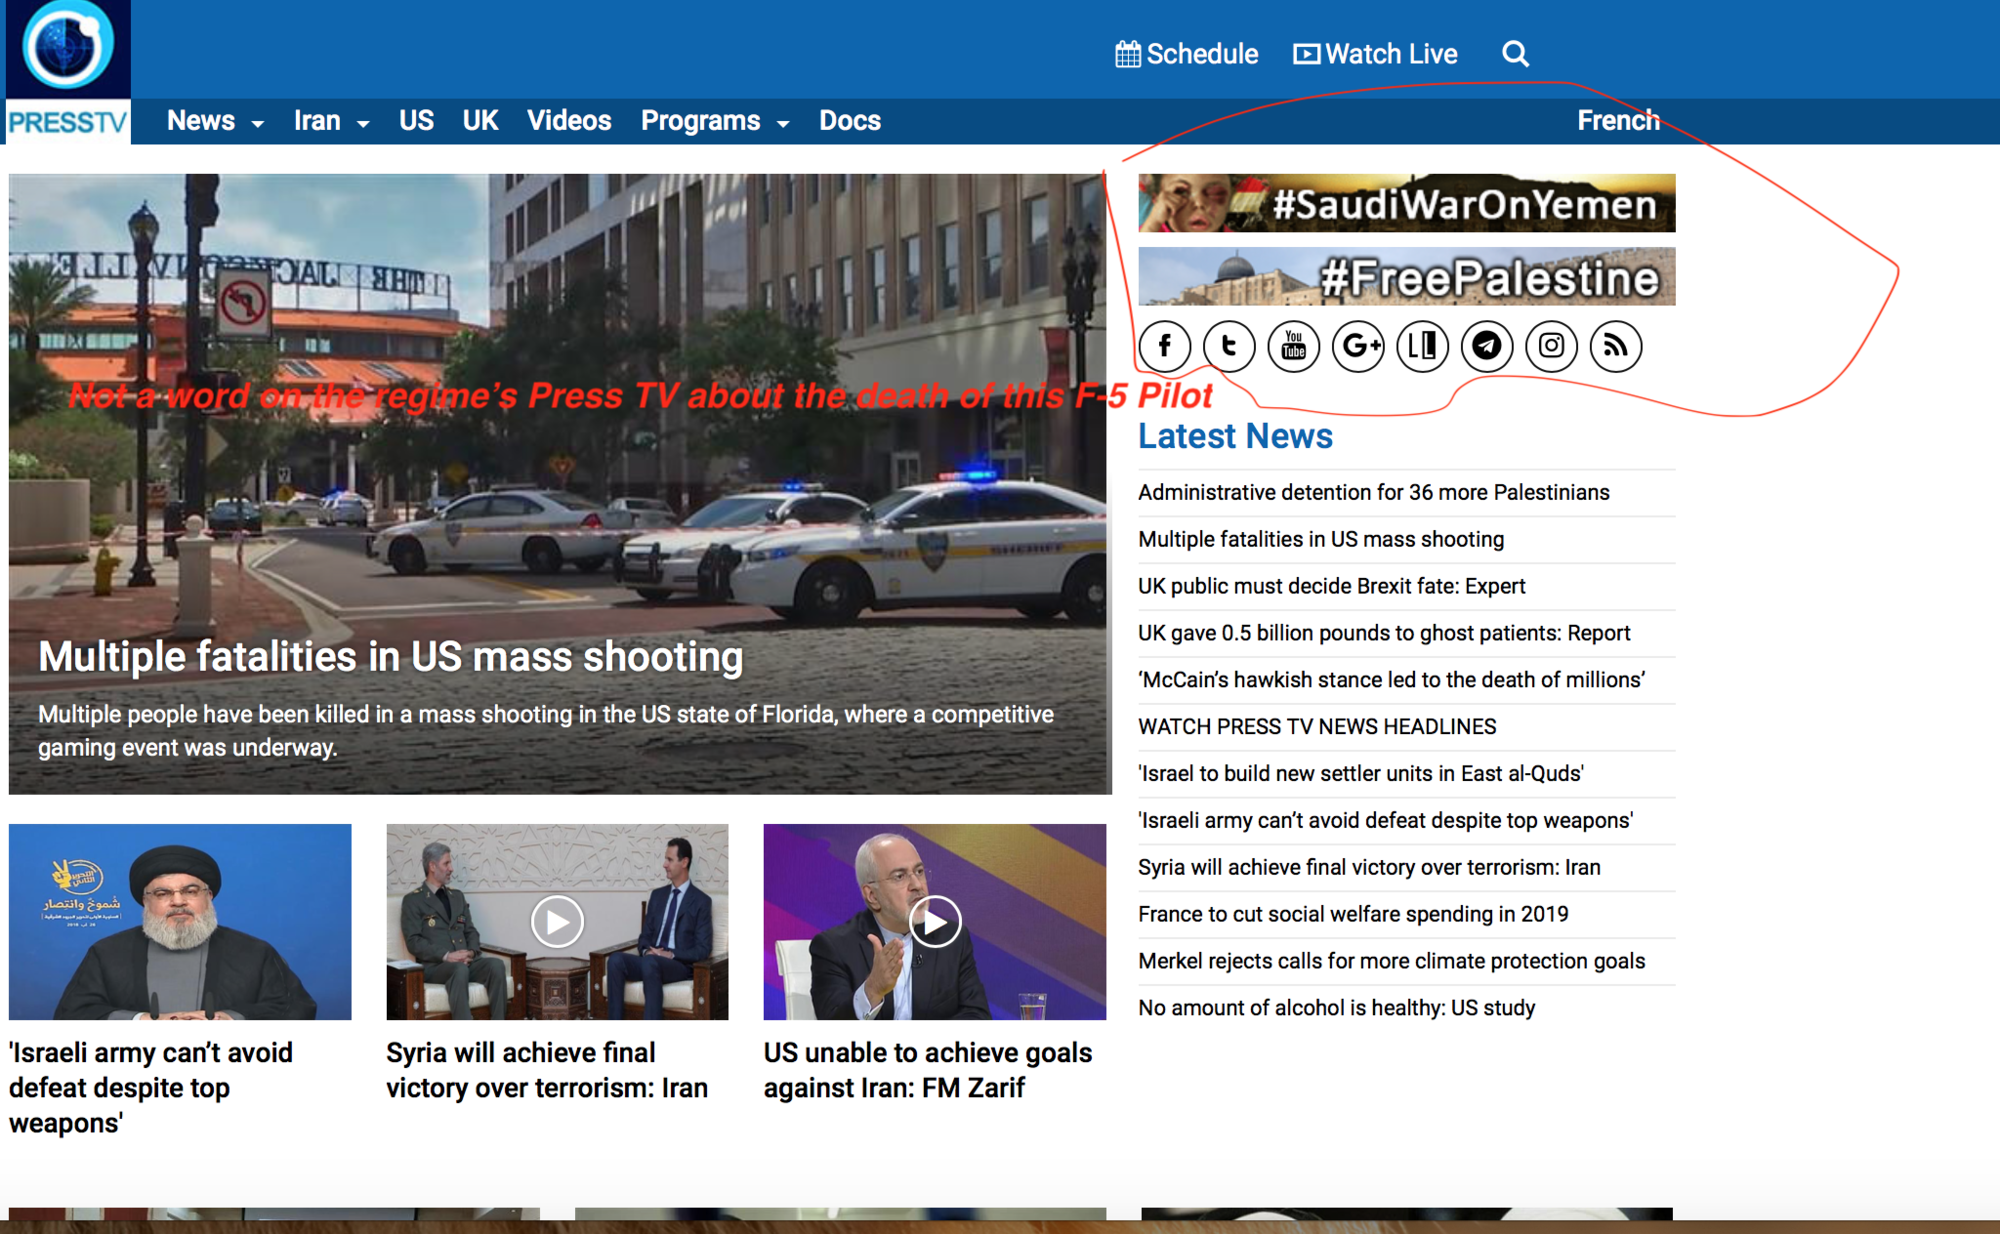This screenshot has height=1234, width=2000.
Task: Click the social icon between Google Plus and Telegram
Action: (1422, 346)
